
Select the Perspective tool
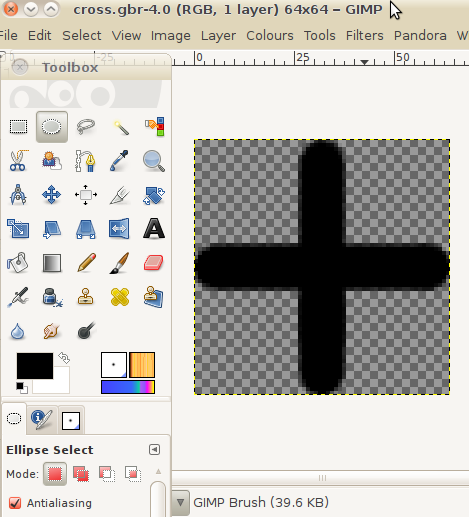coord(86,229)
